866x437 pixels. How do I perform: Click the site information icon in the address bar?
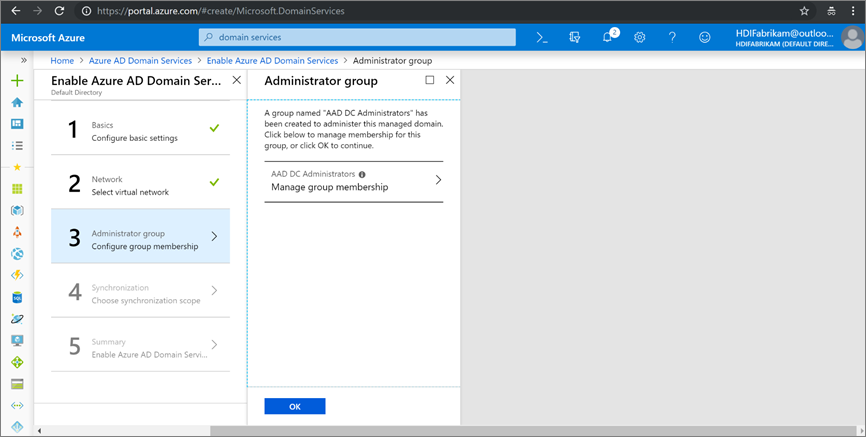[x=86, y=11]
